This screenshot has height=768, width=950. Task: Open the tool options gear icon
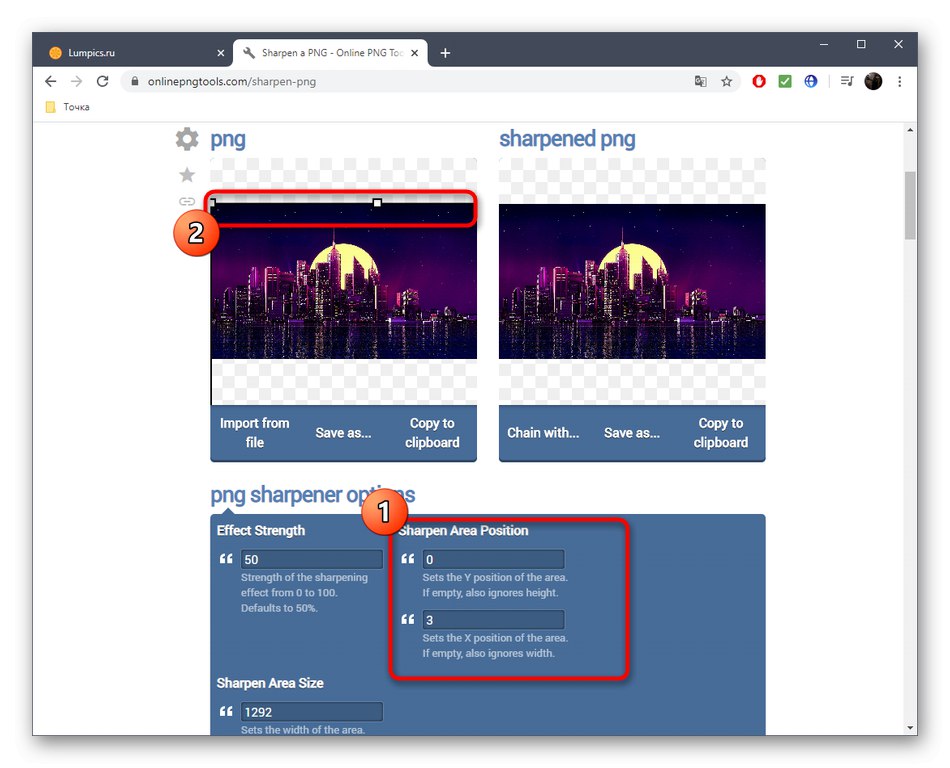click(186, 139)
